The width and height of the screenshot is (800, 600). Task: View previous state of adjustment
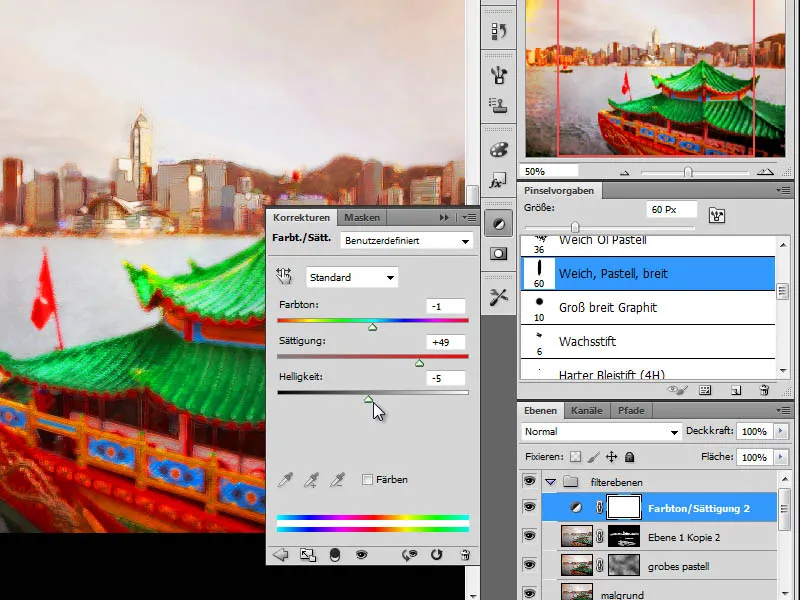(x=409, y=555)
